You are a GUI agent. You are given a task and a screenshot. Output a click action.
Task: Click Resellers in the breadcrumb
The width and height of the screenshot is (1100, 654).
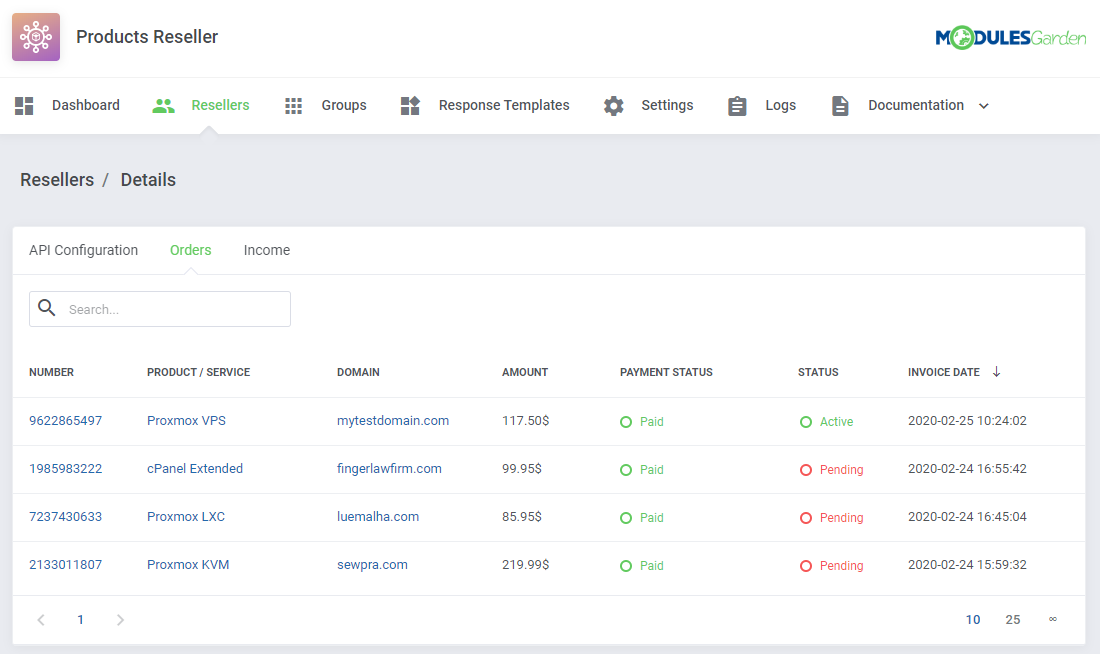pyautogui.click(x=57, y=180)
